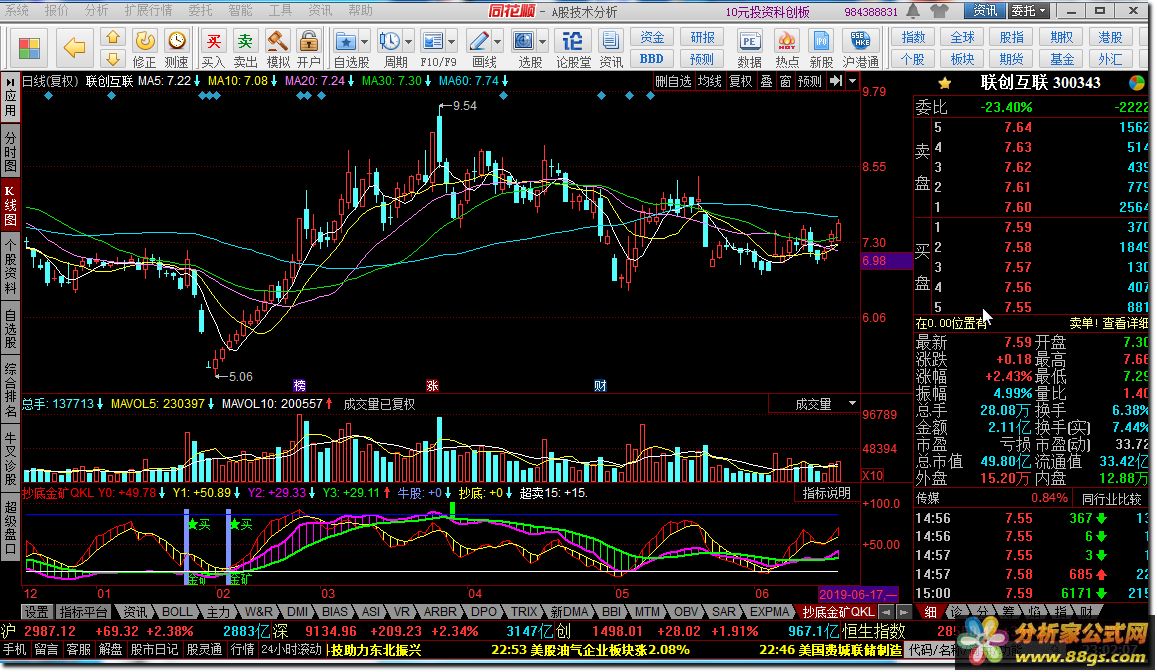
Task: Open the F10/F9 info icon
Action: (433, 41)
